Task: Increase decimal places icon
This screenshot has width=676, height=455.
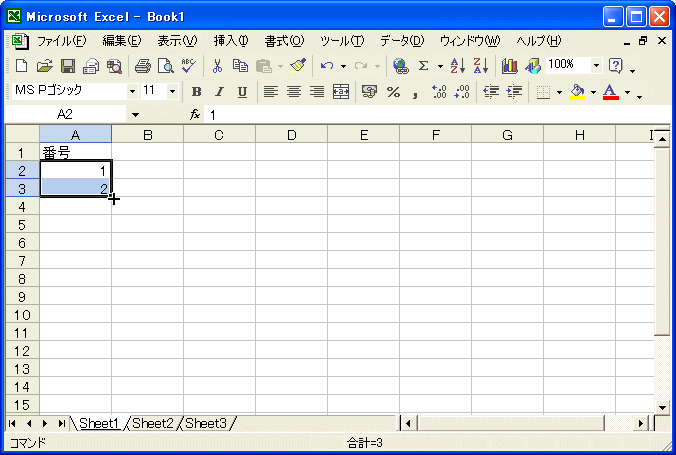Action: [x=439, y=91]
